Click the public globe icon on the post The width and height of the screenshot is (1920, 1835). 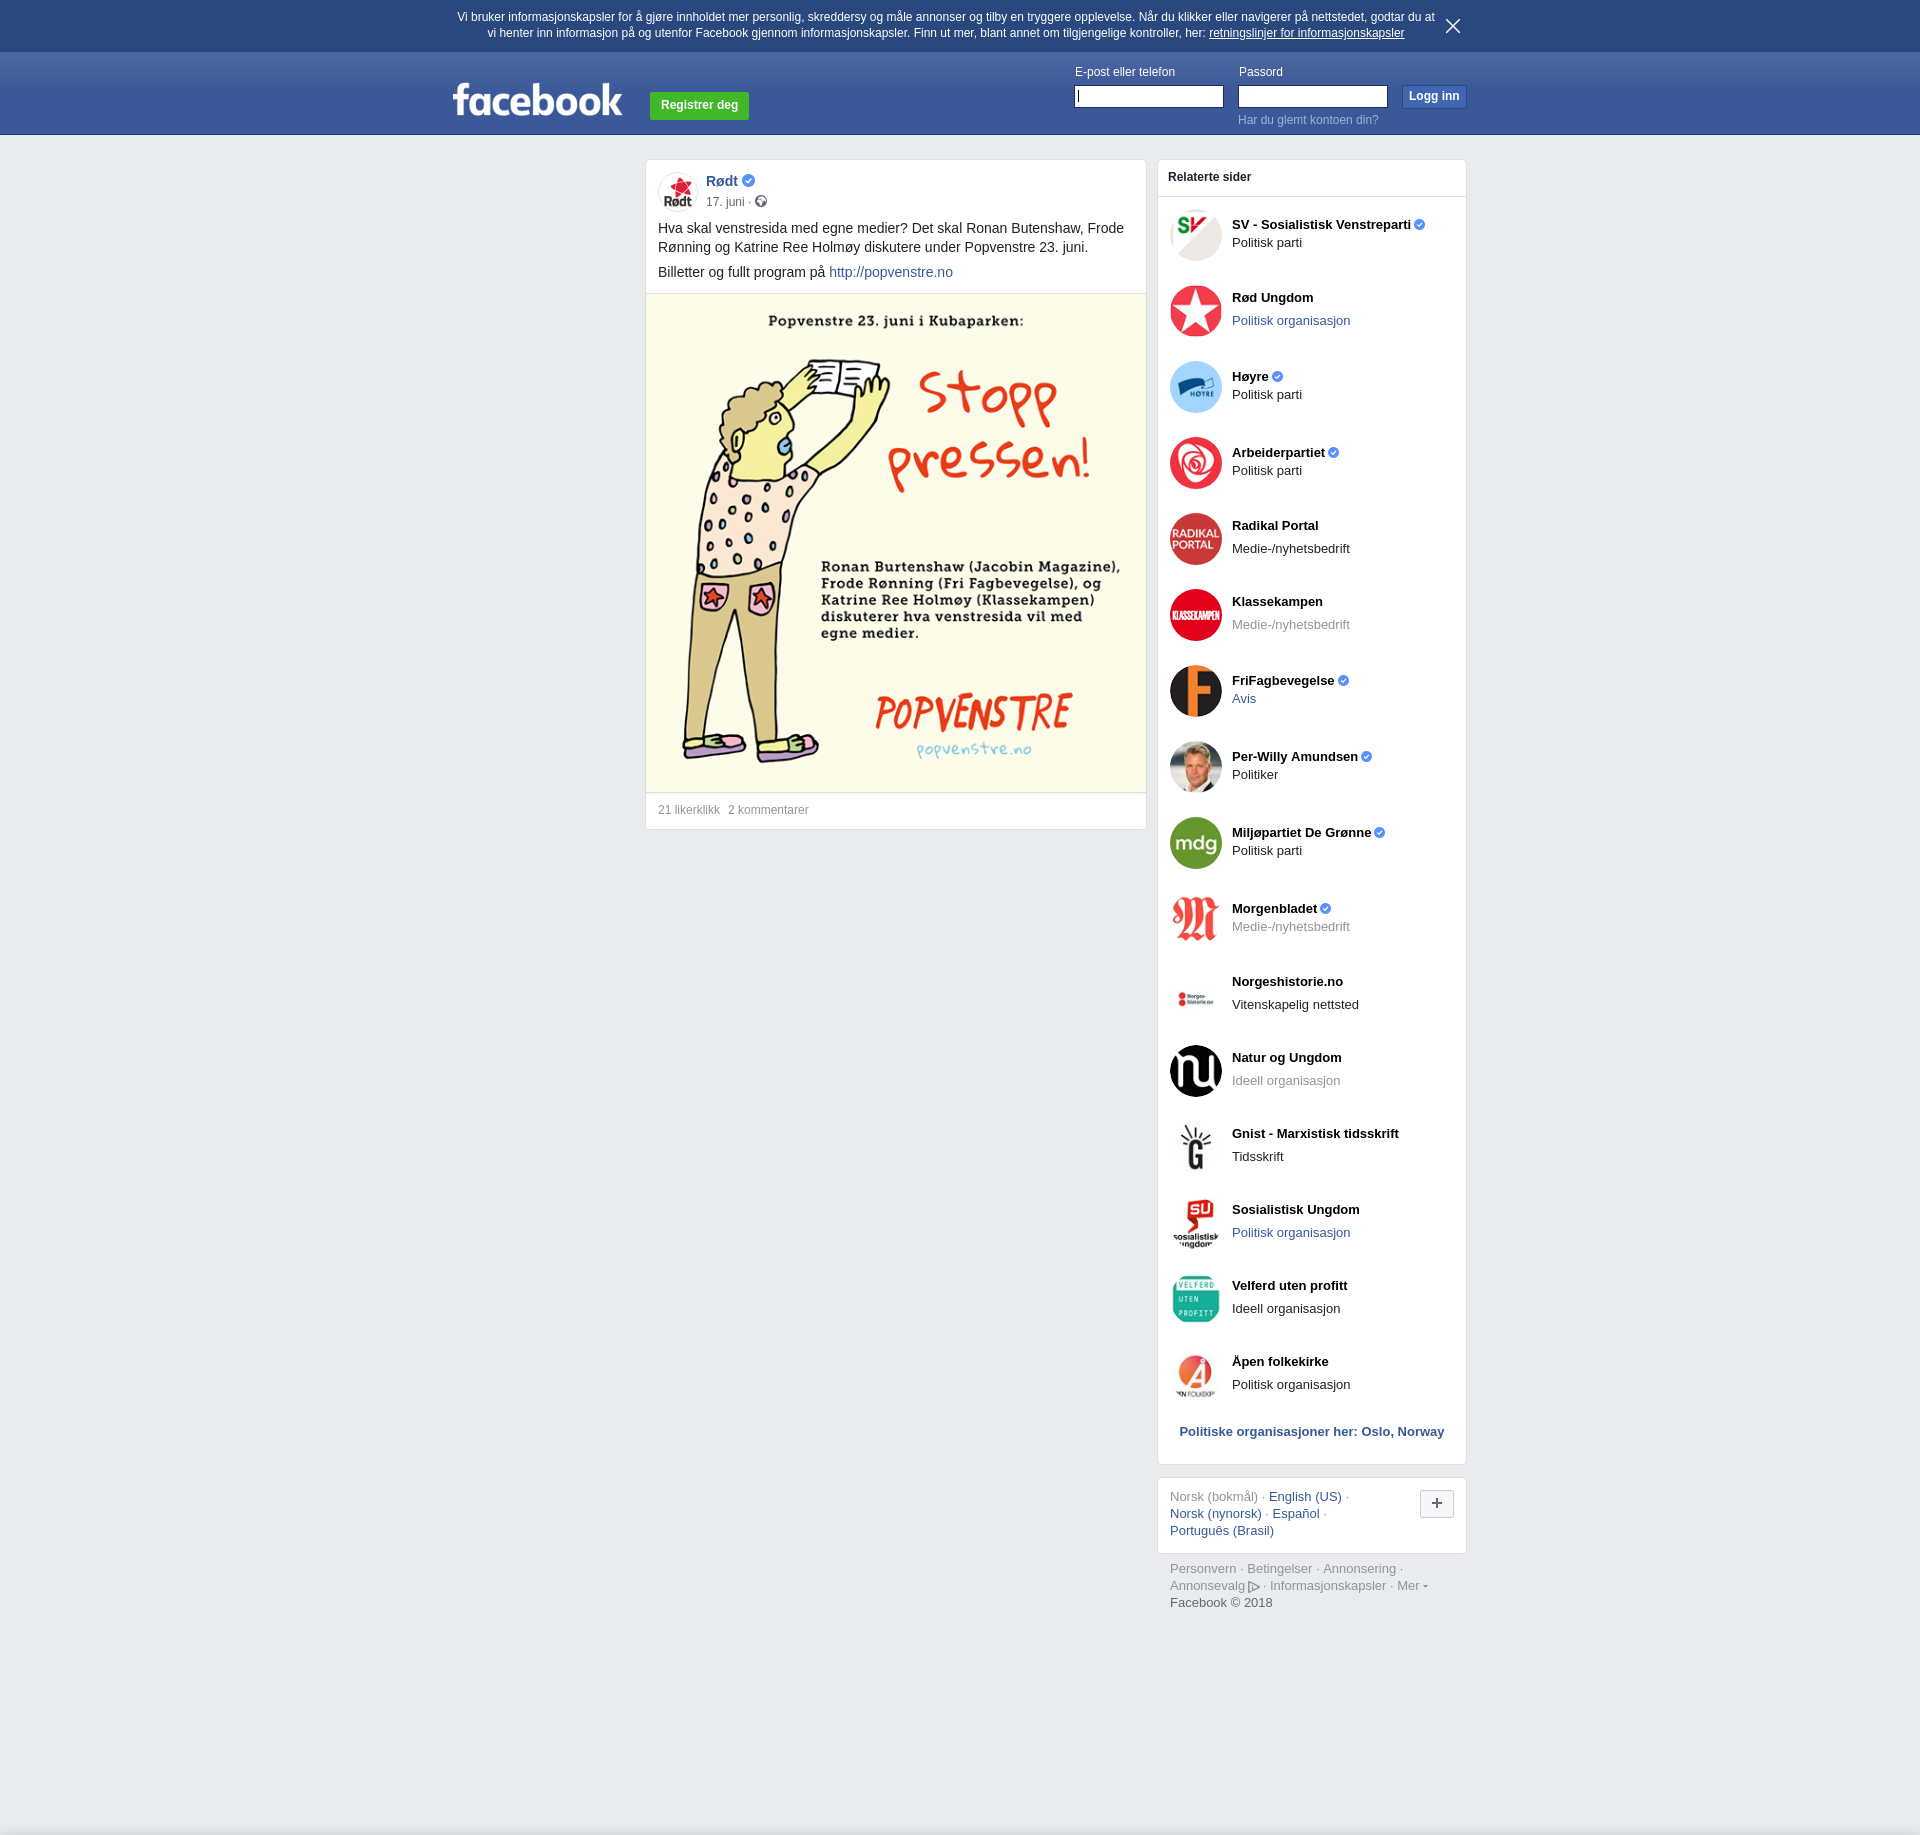coord(761,202)
